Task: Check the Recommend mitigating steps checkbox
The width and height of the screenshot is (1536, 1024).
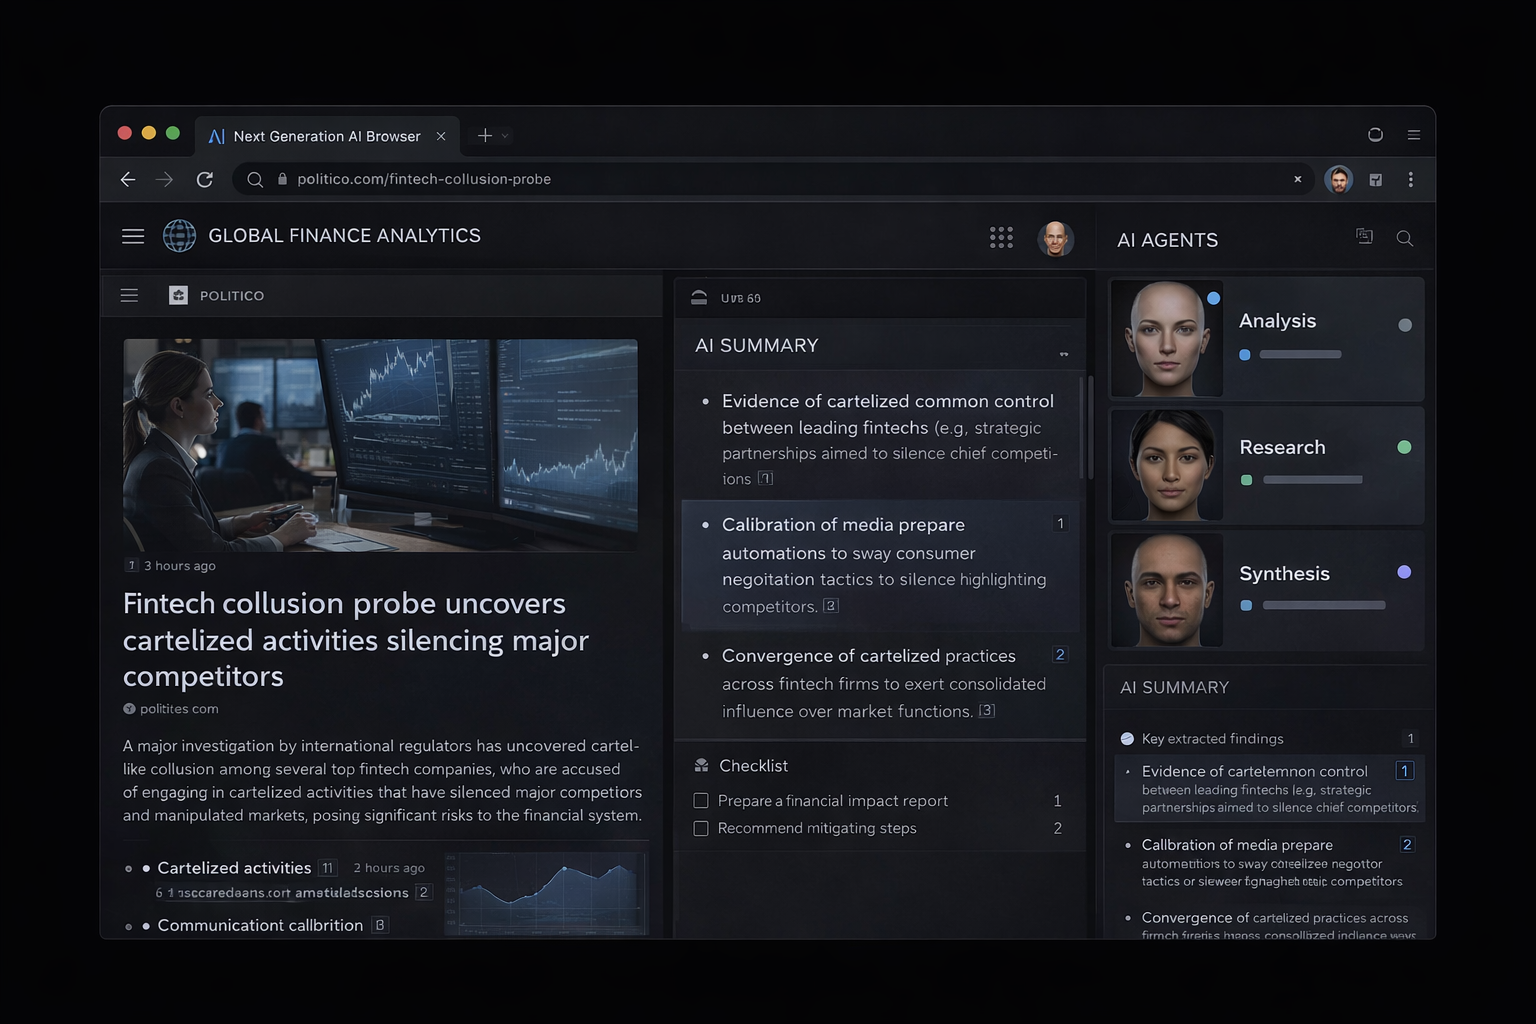Action: [x=701, y=828]
